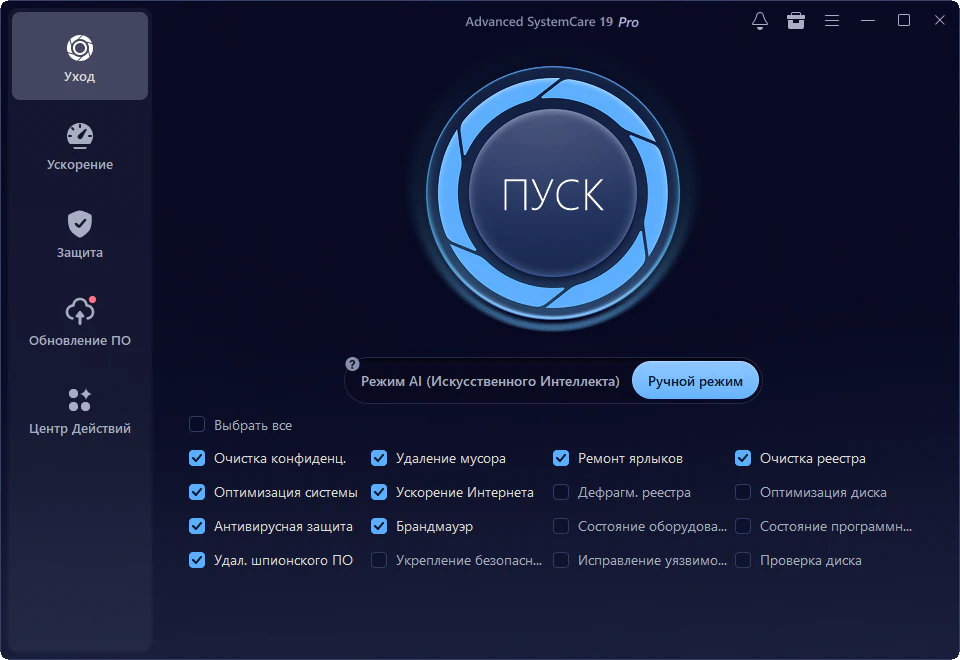The image size is (960, 660).
Task: Click the Уход sidebar icon
Action: pos(79,48)
